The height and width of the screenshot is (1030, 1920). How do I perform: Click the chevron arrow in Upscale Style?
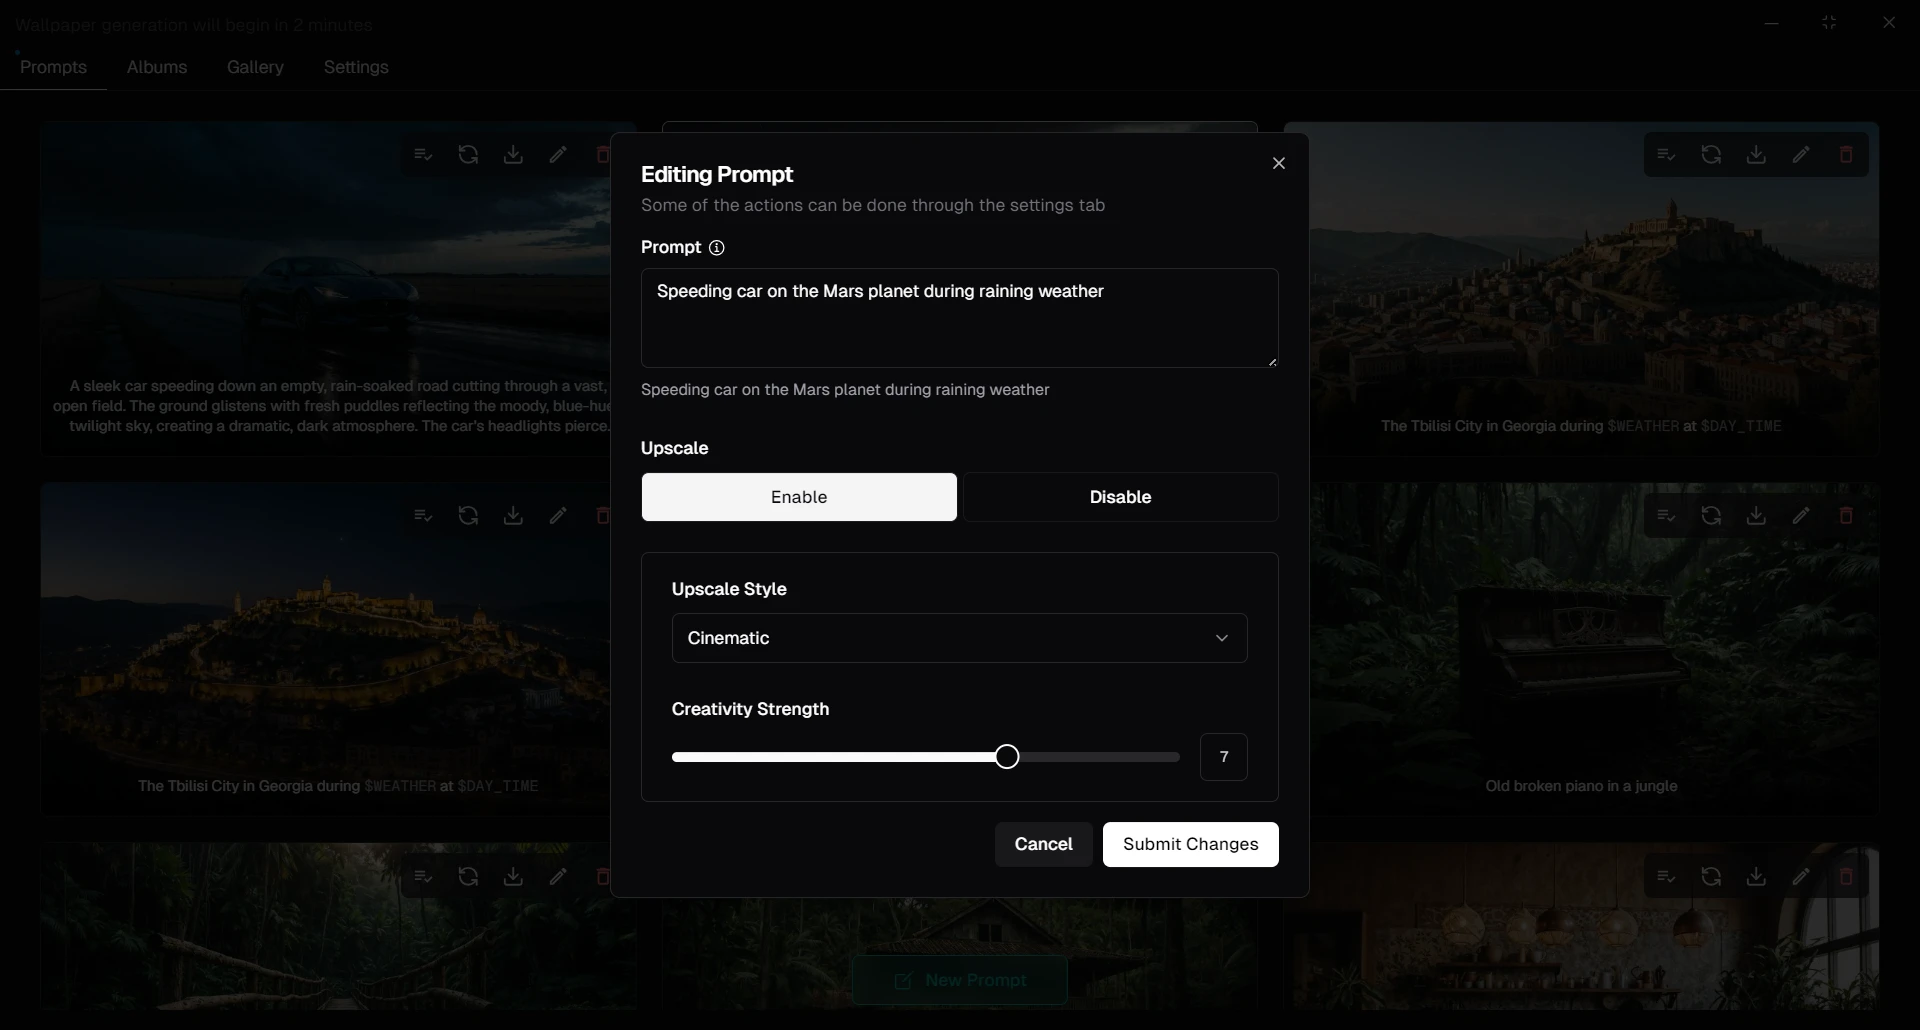(1221, 638)
